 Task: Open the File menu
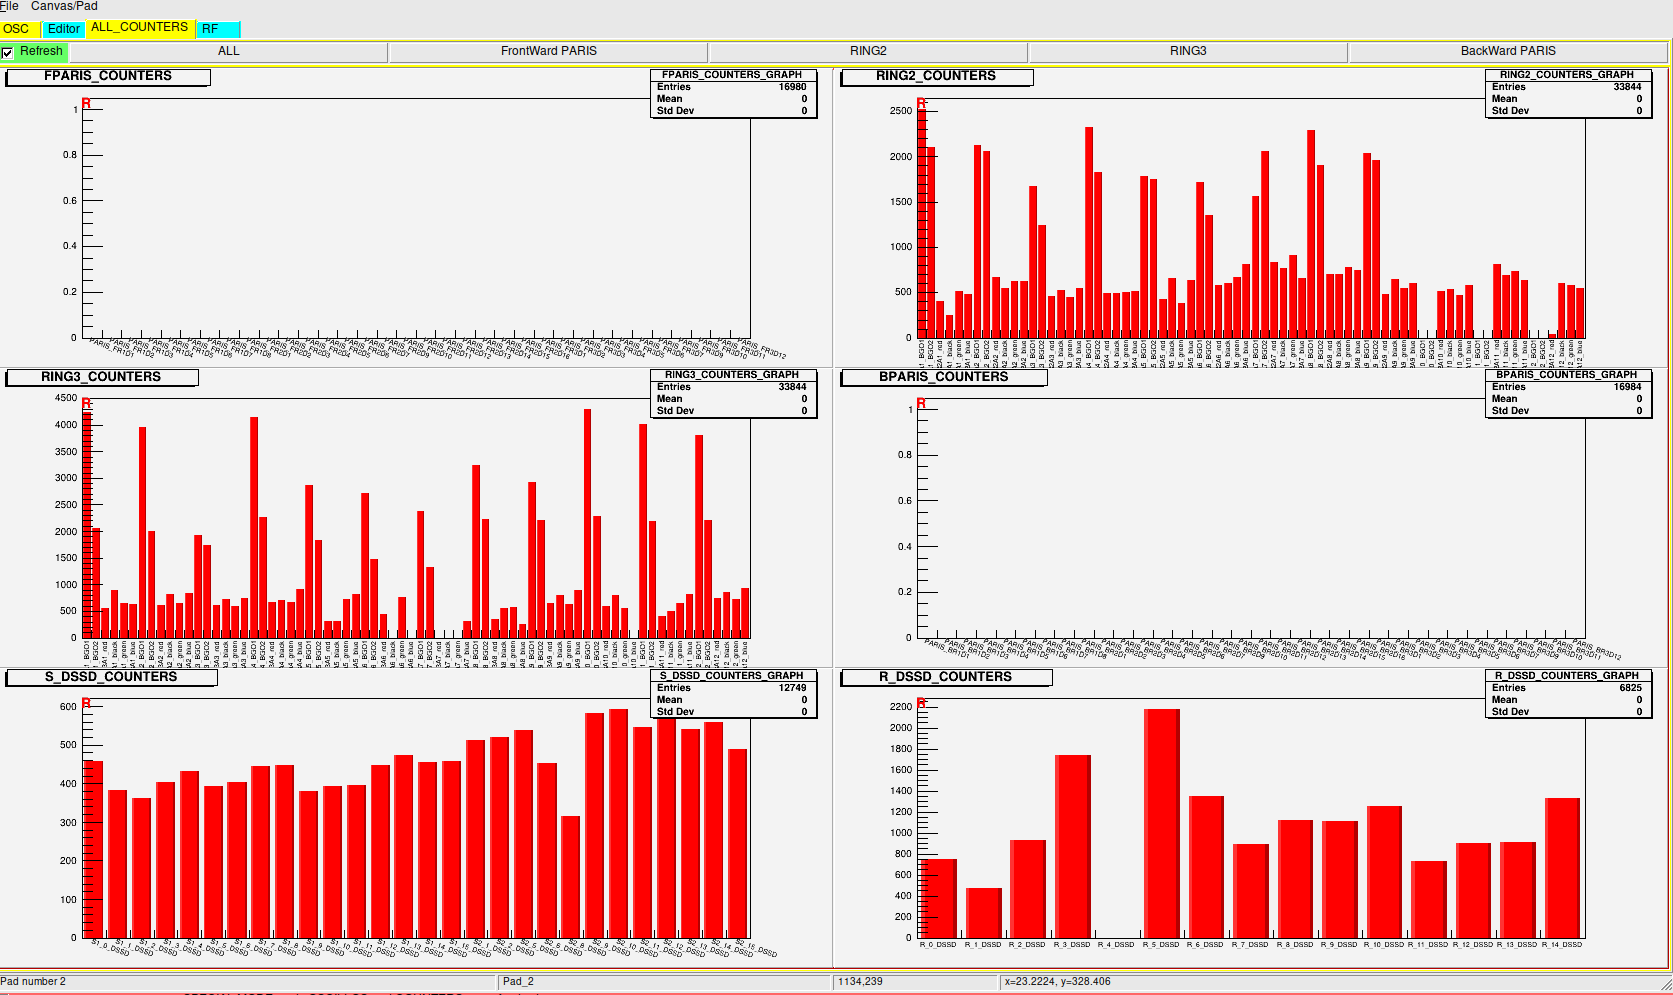(8, 6)
